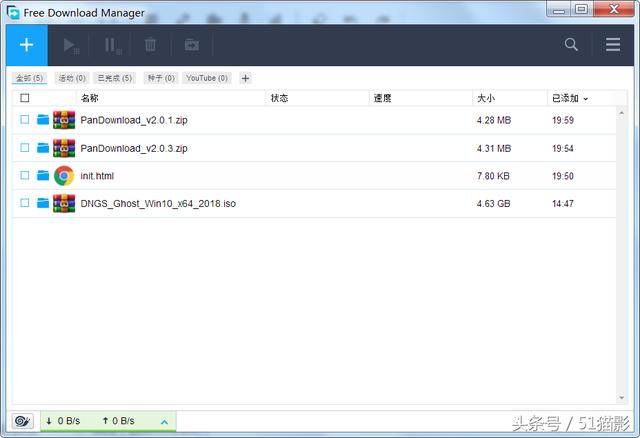This screenshot has width=640, height=438.
Task: Click the upload speed 0 B/s indicator
Action: pos(118,421)
